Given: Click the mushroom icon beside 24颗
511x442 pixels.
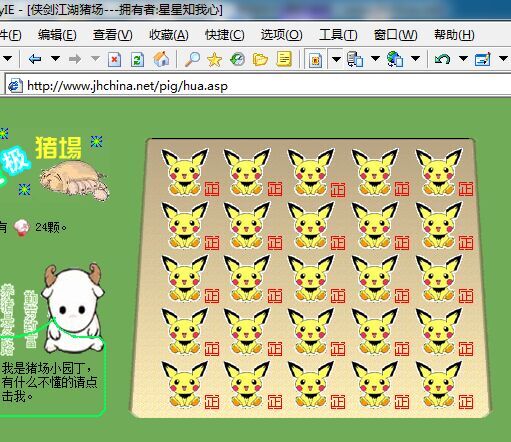Looking at the screenshot, I should pos(22,228).
